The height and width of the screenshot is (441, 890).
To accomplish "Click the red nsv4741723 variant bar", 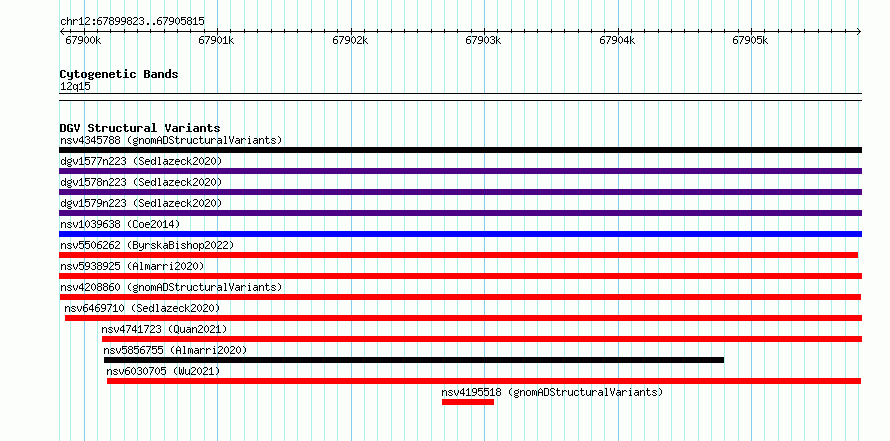I will point(482,339).
